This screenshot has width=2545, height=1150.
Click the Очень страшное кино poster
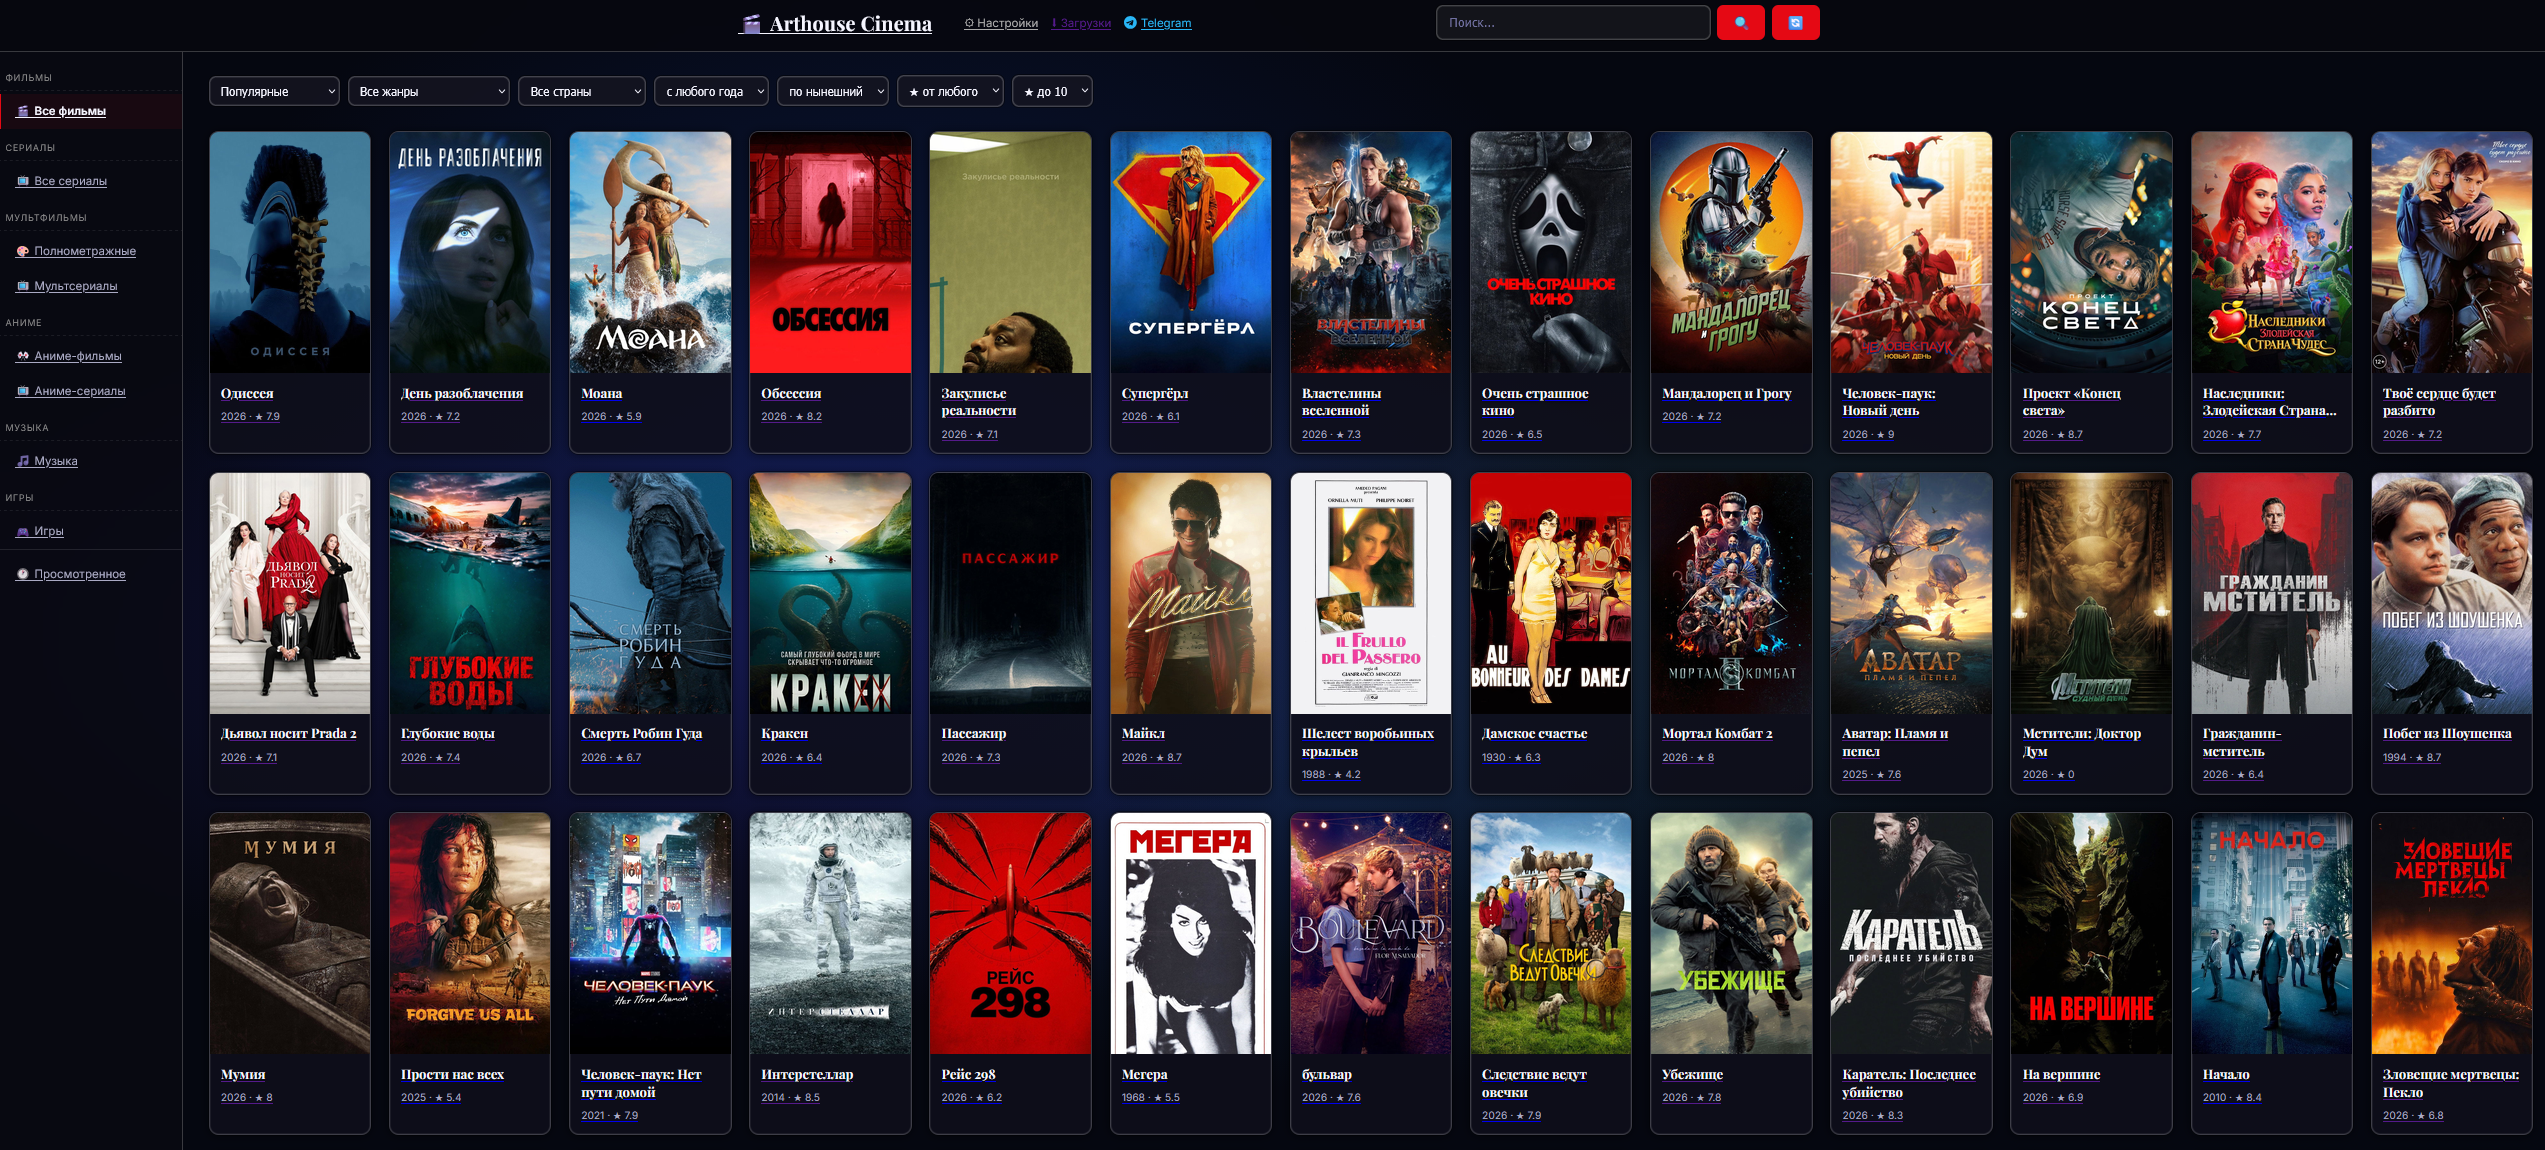click(1551, 252)
